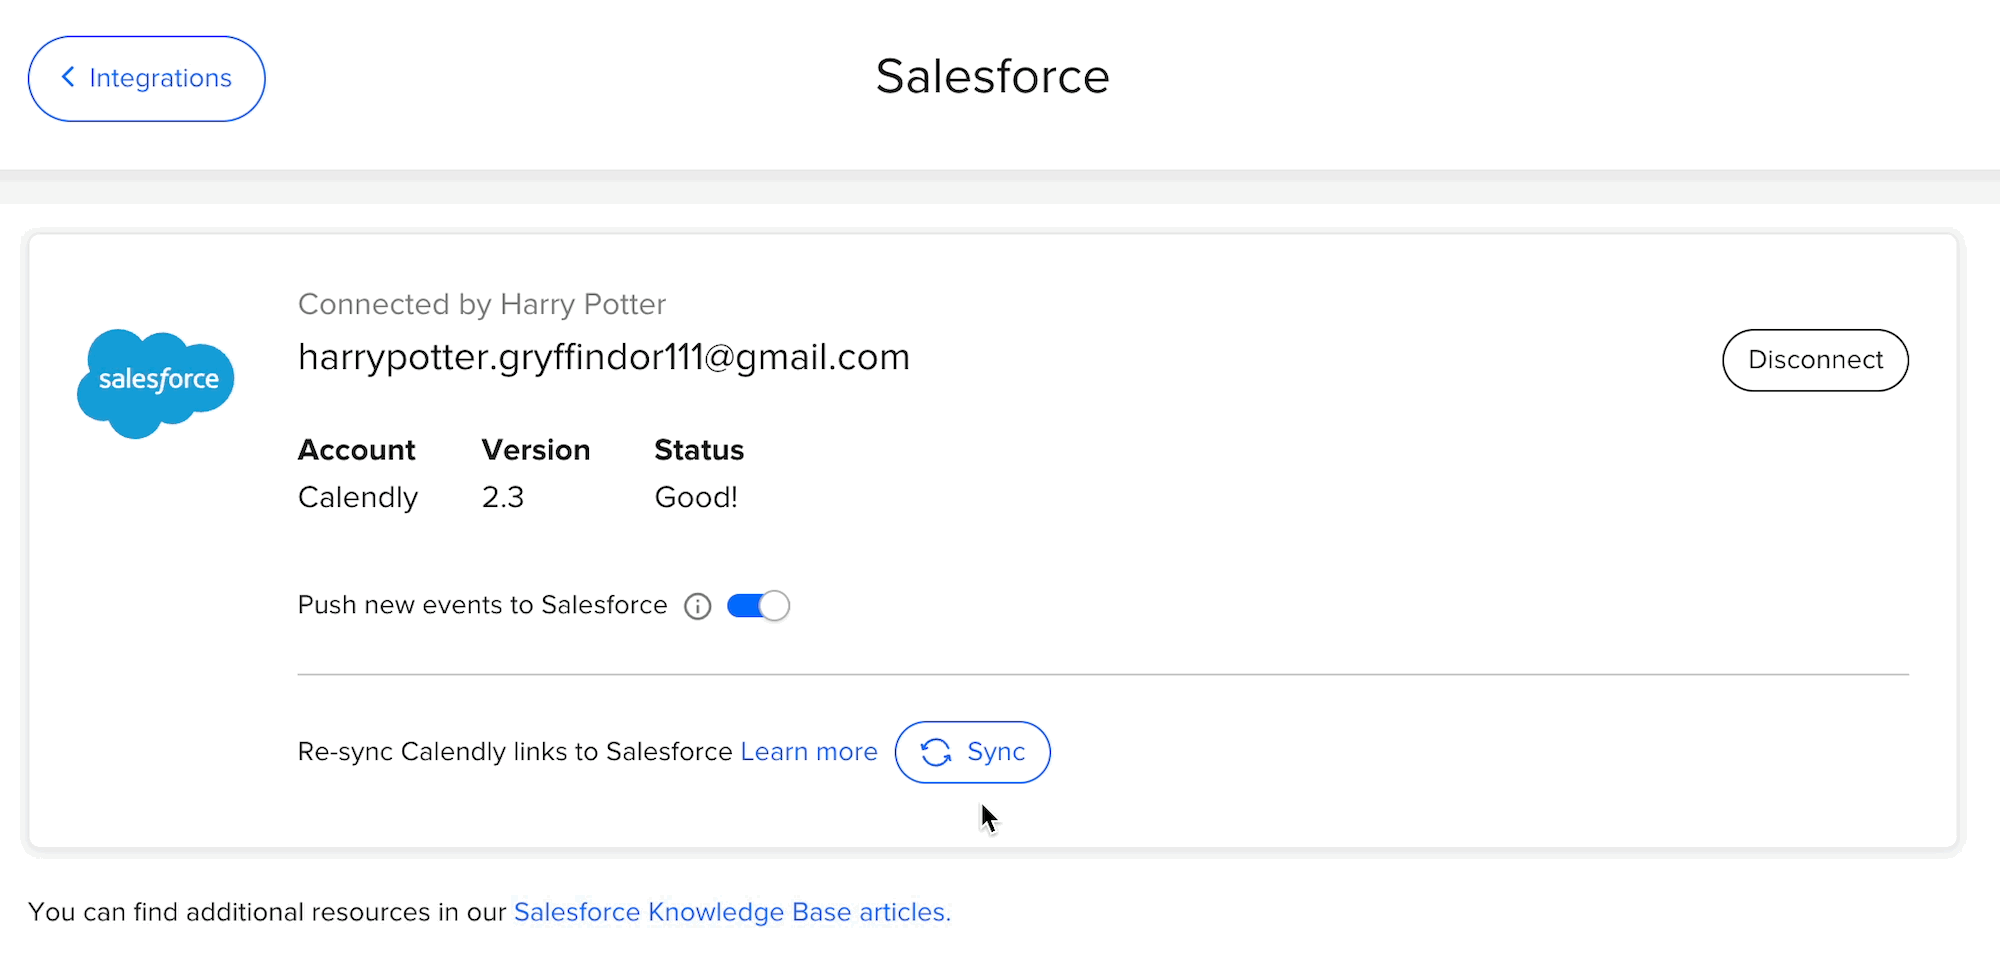Click the info icon beside Push new events
The width and height of the screenshot is (2000, 968).
pyautogui.click(x=698, y=606)
